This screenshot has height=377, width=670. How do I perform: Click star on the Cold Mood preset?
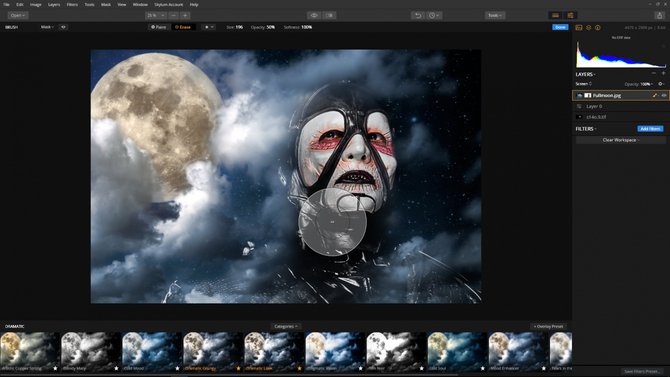pyautogui.click(x=177, y=368)
